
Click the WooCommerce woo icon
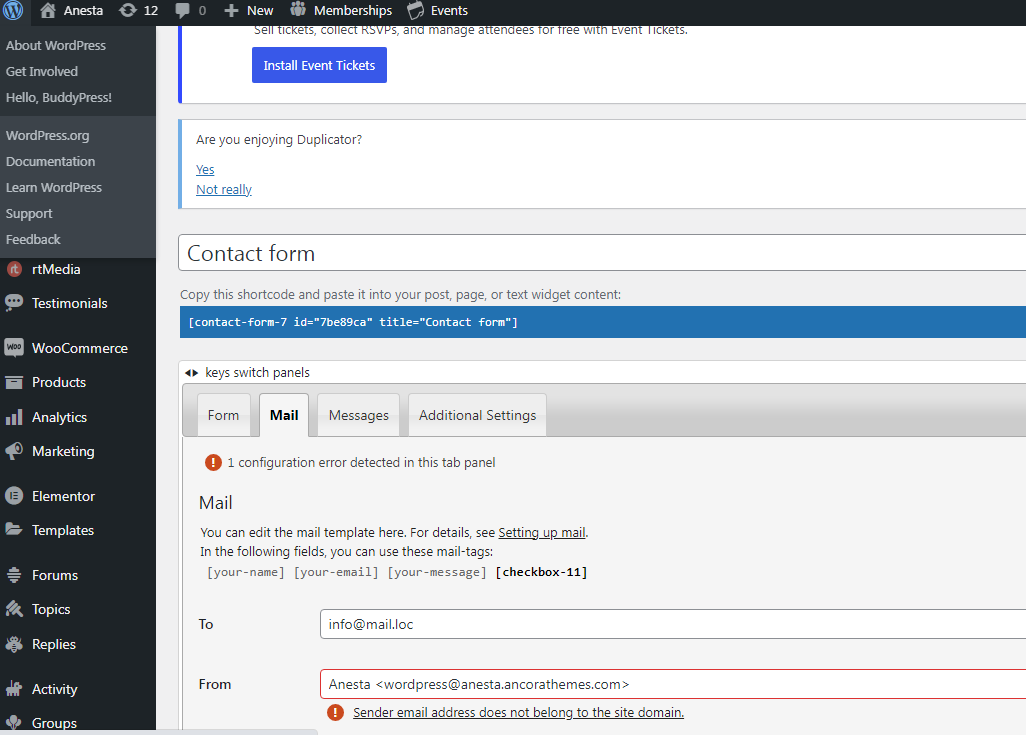(14, 348)
